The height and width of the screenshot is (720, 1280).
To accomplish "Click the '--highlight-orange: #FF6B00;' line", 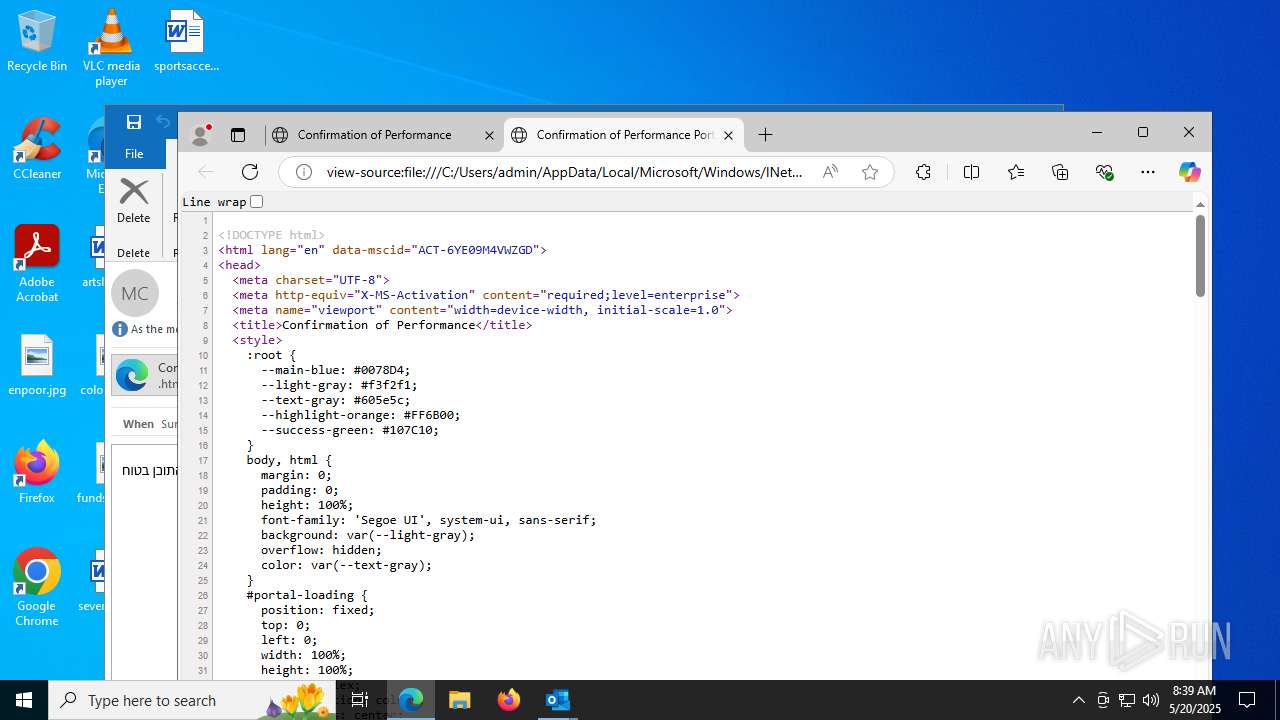I will [360, 415].
